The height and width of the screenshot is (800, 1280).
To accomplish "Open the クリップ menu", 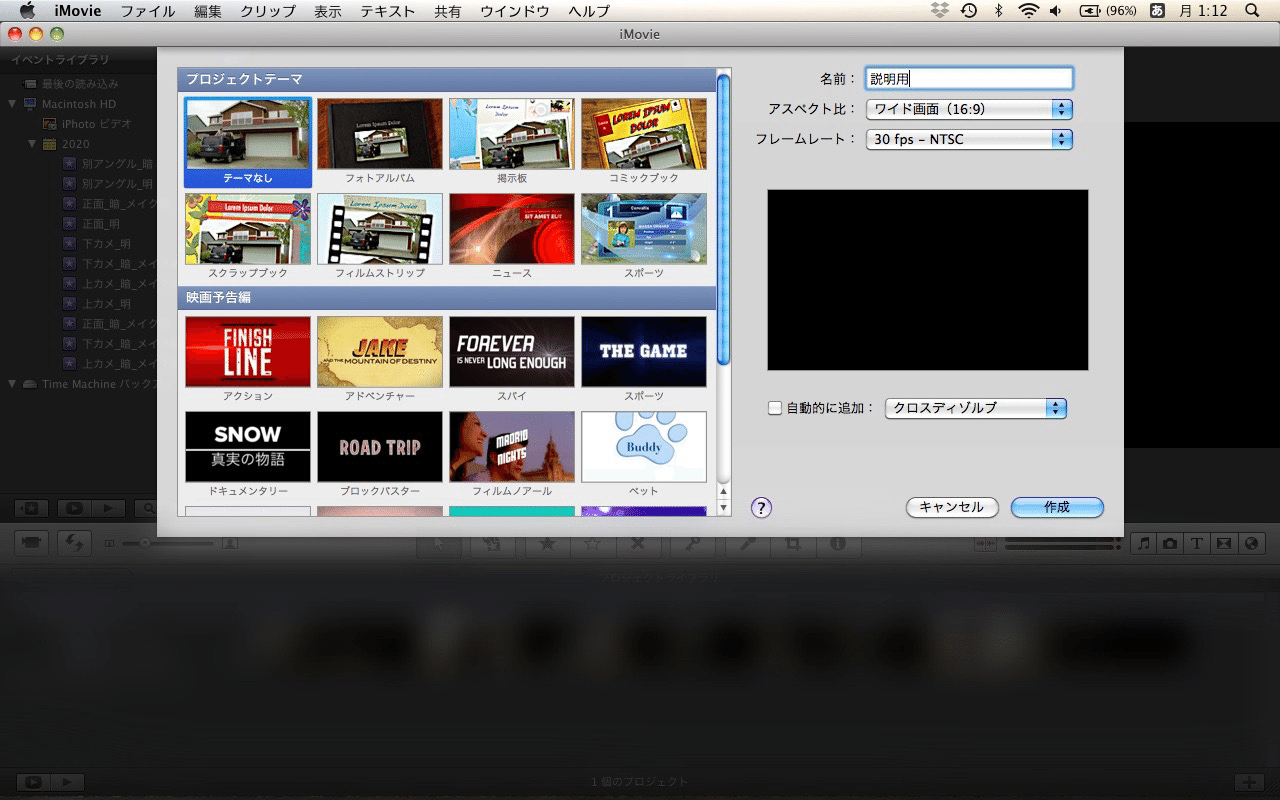I will (x=268, y=11).
